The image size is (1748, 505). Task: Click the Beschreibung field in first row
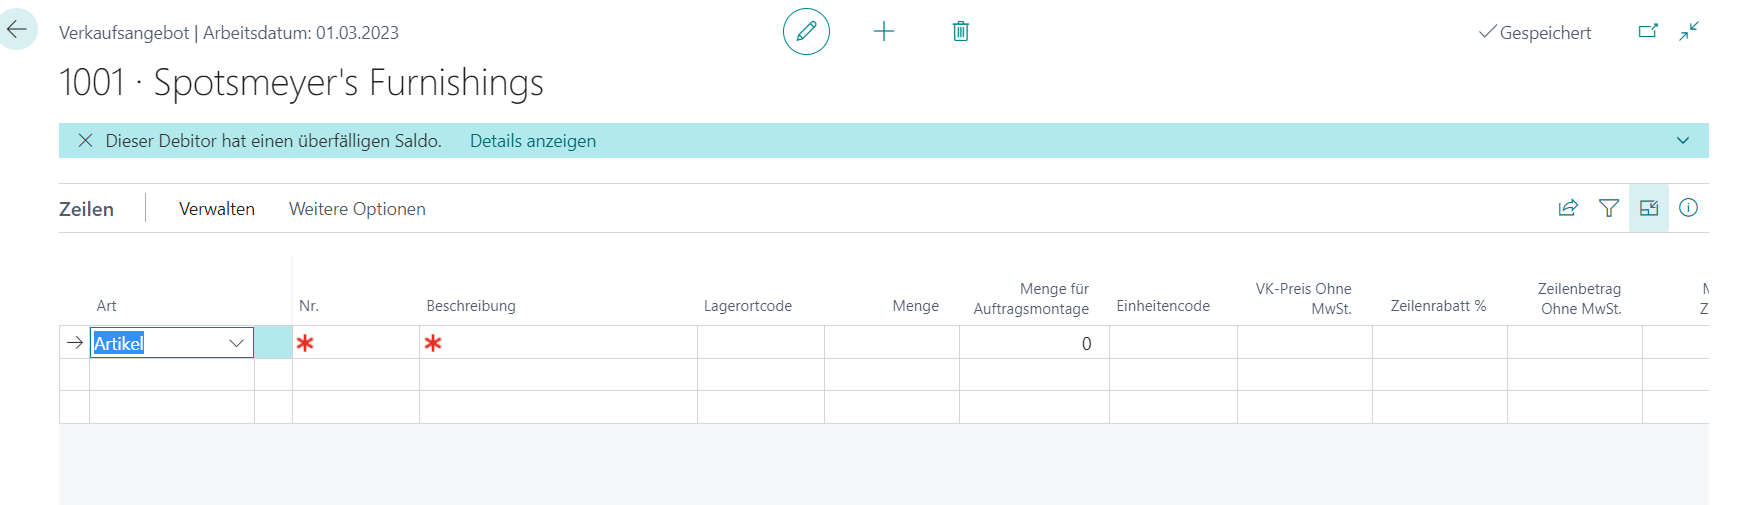pos(558,343)
